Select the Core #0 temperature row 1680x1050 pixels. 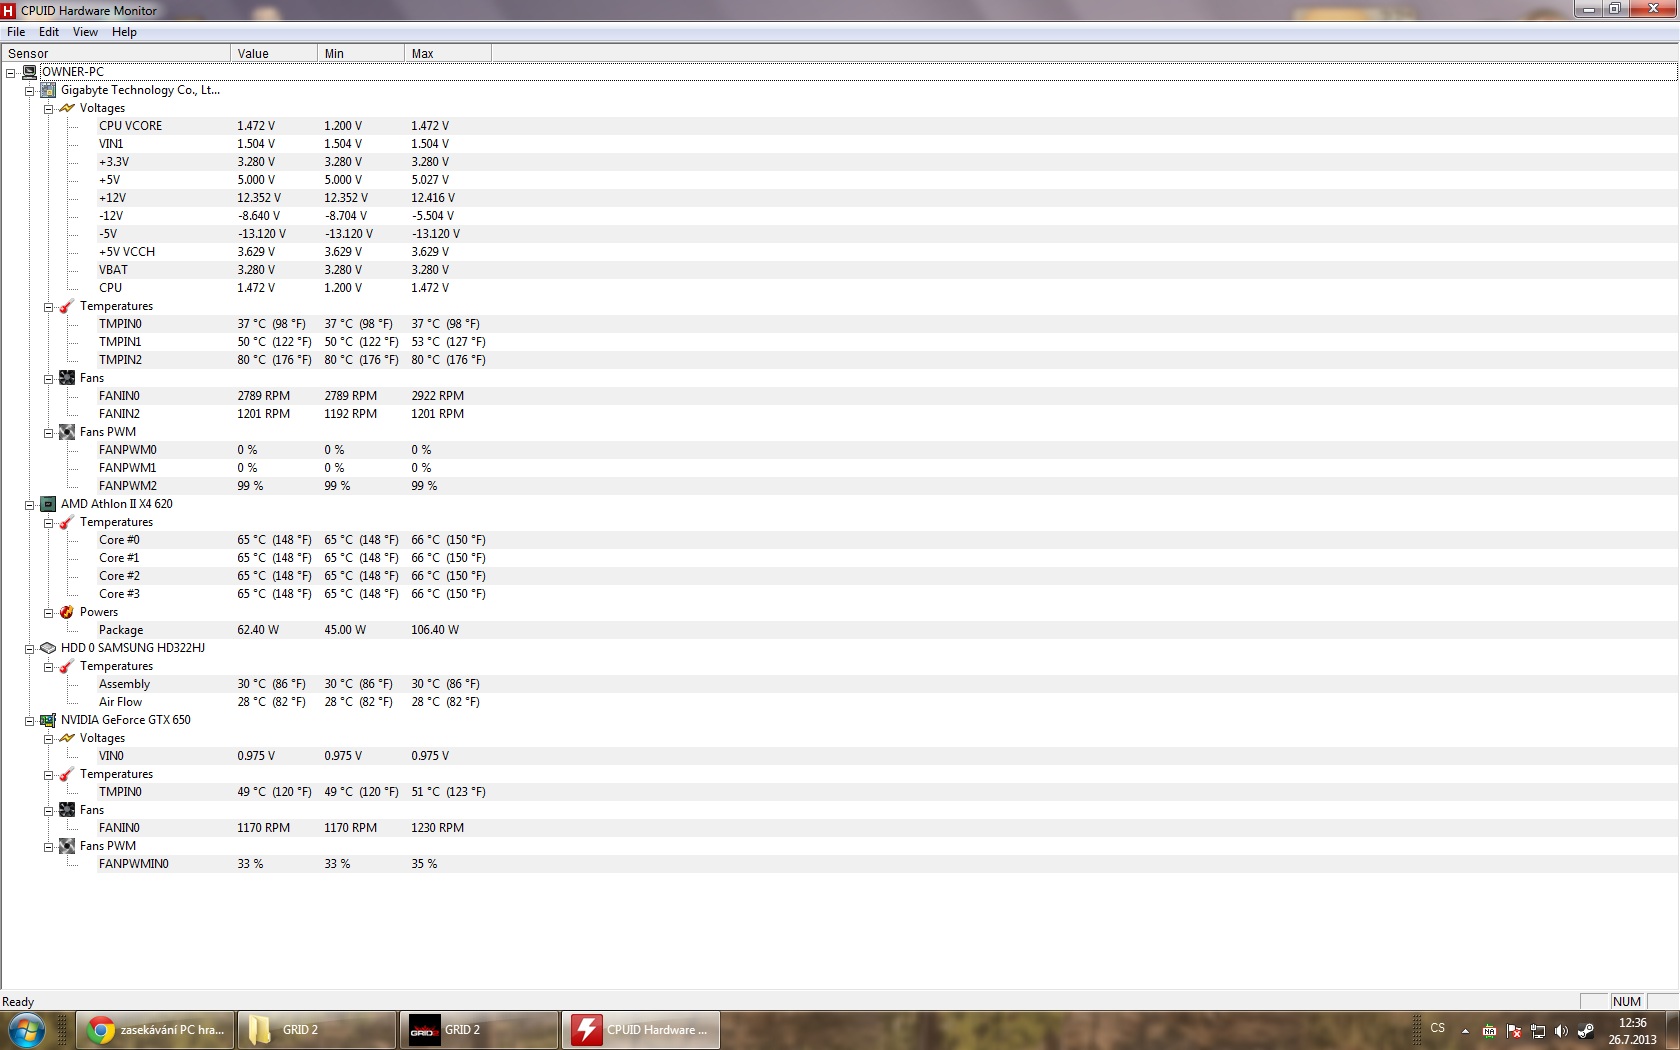887,540
